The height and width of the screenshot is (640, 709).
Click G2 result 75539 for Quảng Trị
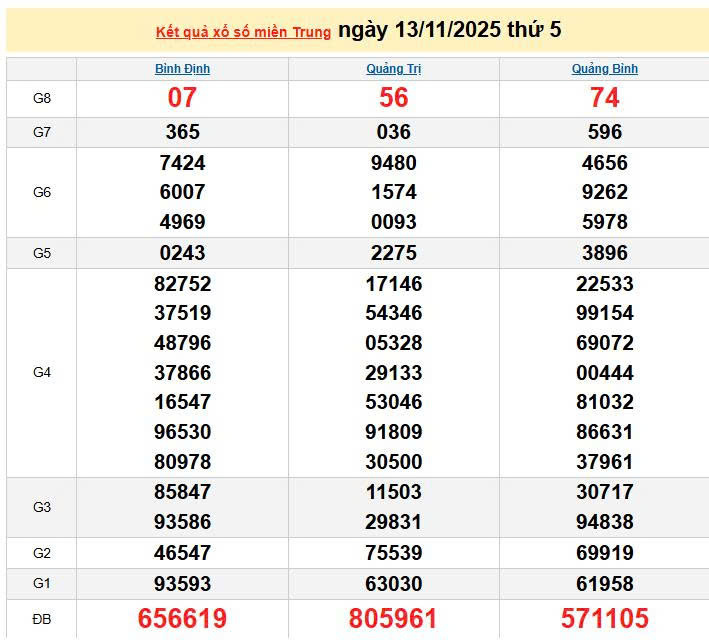(x=393, y=553)
